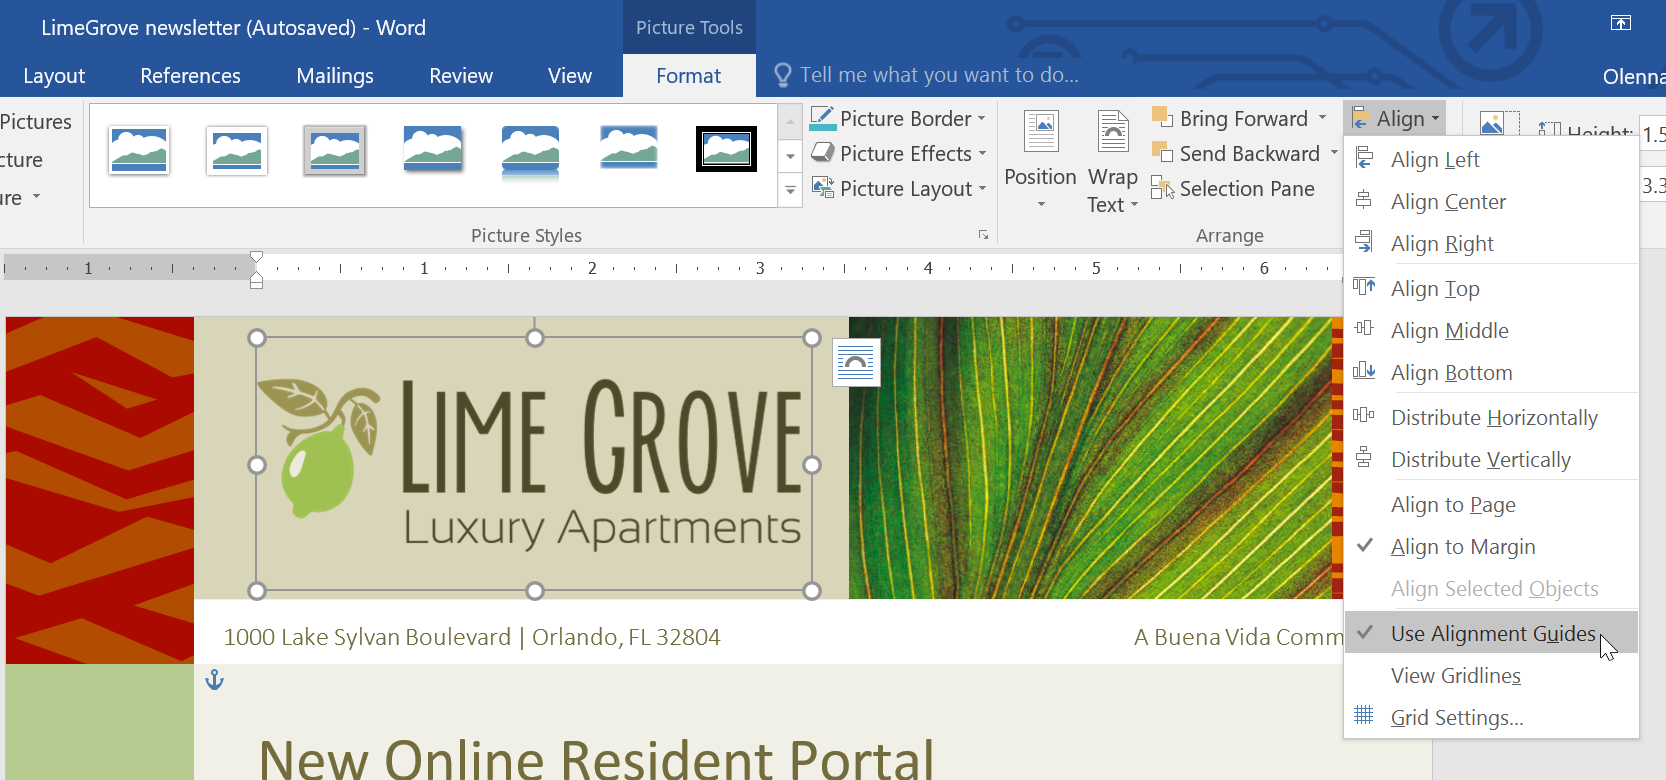
Task: Click the object anchor icon in document
Action: tap(214, 681)
